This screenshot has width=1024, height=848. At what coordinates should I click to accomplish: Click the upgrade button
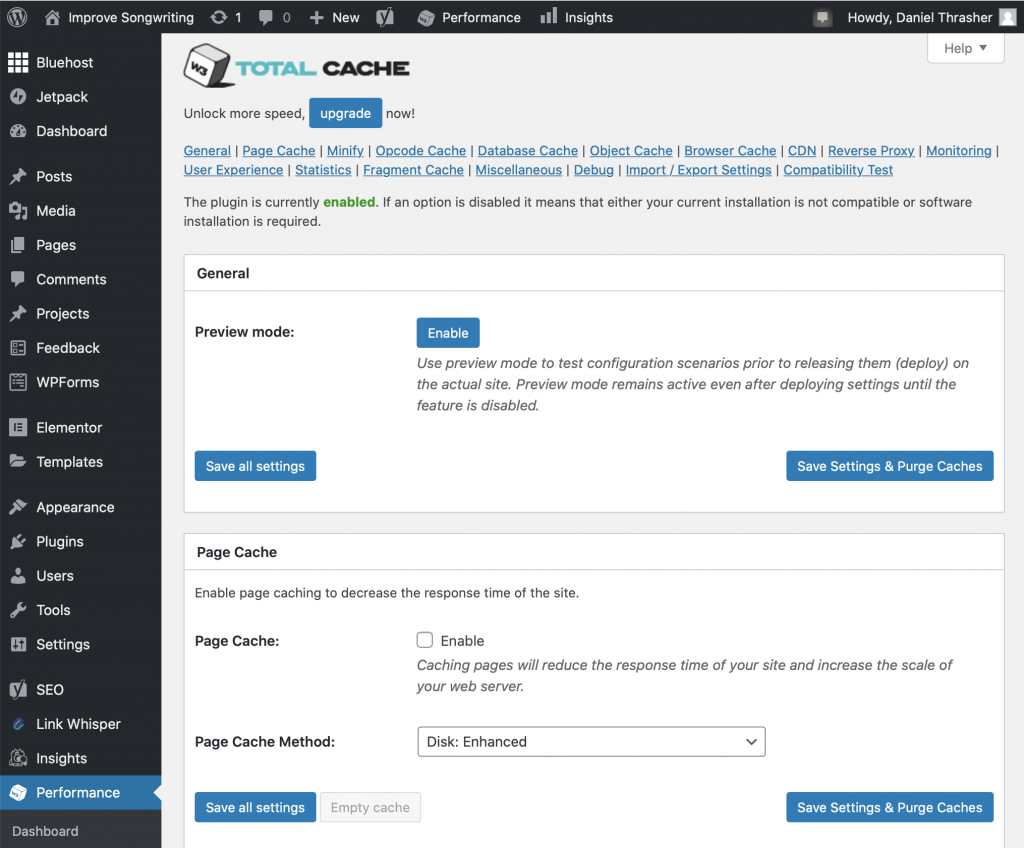click(x=345, y=113)
